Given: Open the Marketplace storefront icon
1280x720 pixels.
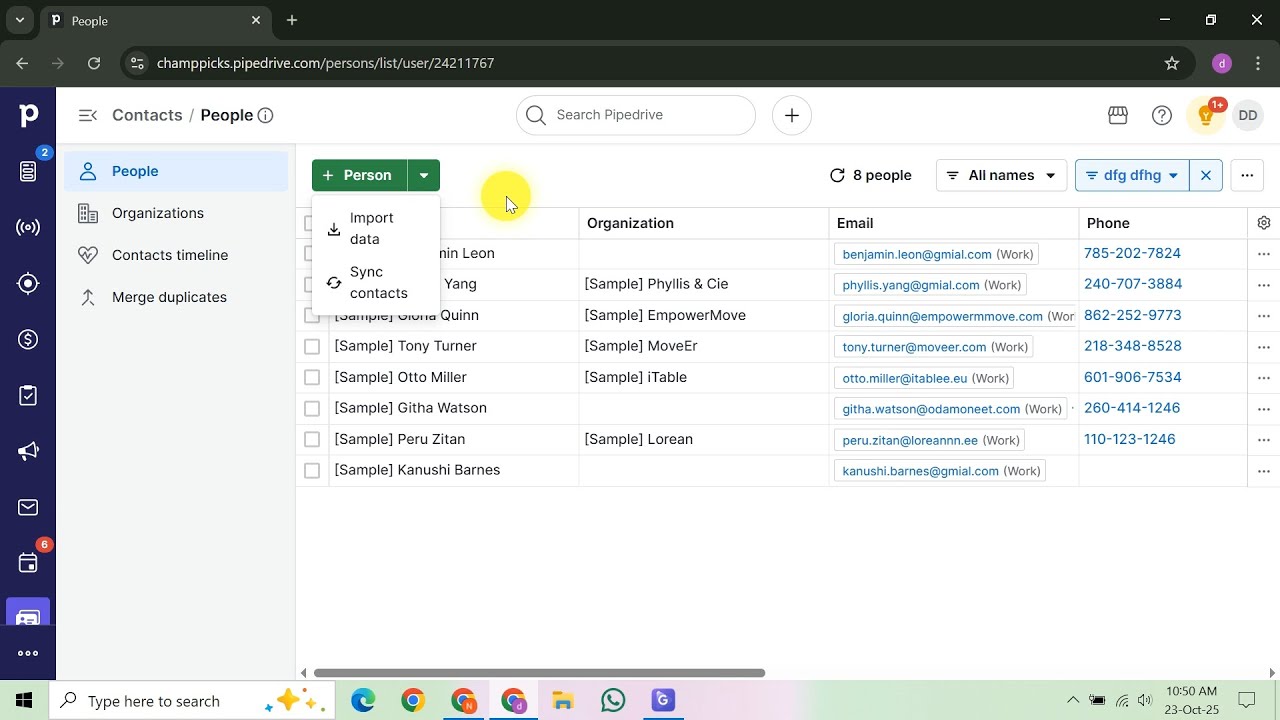Looking at the screenshot, I should coord(1118,115).
